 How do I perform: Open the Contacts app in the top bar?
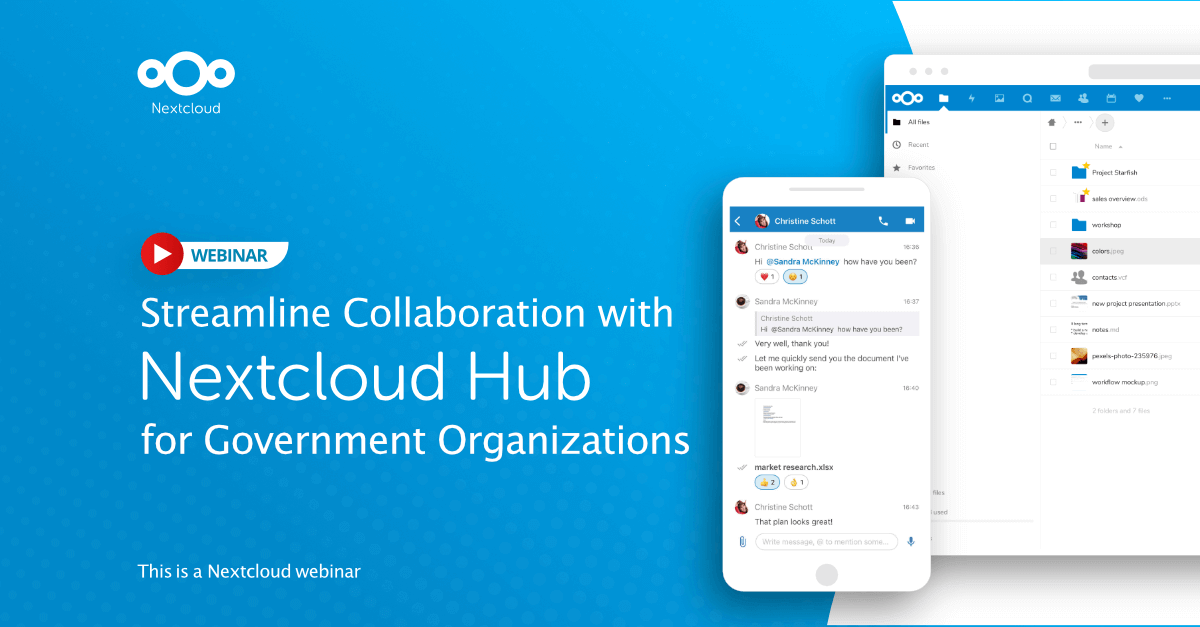click(x=1083, y=98)
